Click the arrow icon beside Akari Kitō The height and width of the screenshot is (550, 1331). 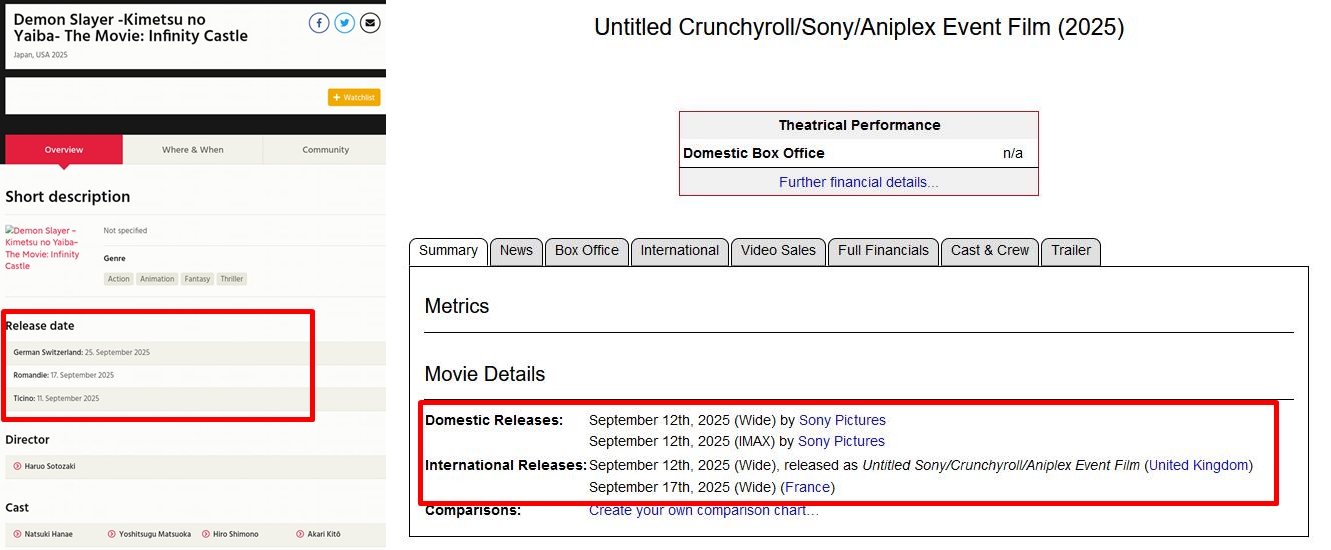click(300, 534)
